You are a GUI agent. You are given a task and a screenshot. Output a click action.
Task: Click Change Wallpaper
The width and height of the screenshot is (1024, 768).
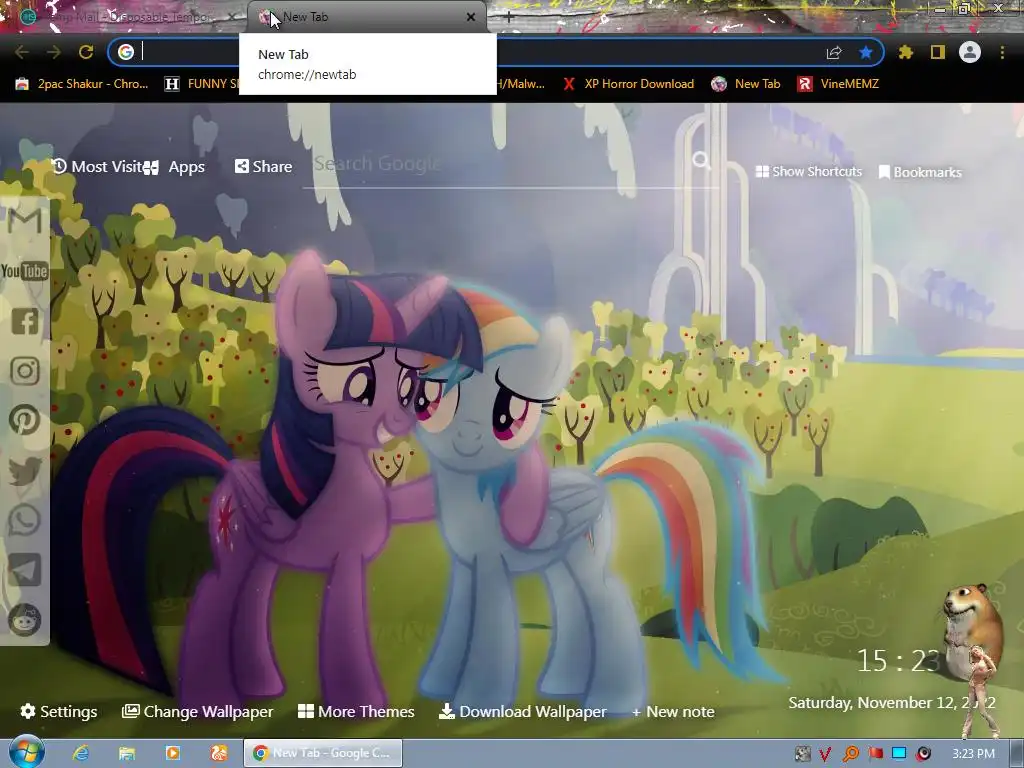point(197,711)
